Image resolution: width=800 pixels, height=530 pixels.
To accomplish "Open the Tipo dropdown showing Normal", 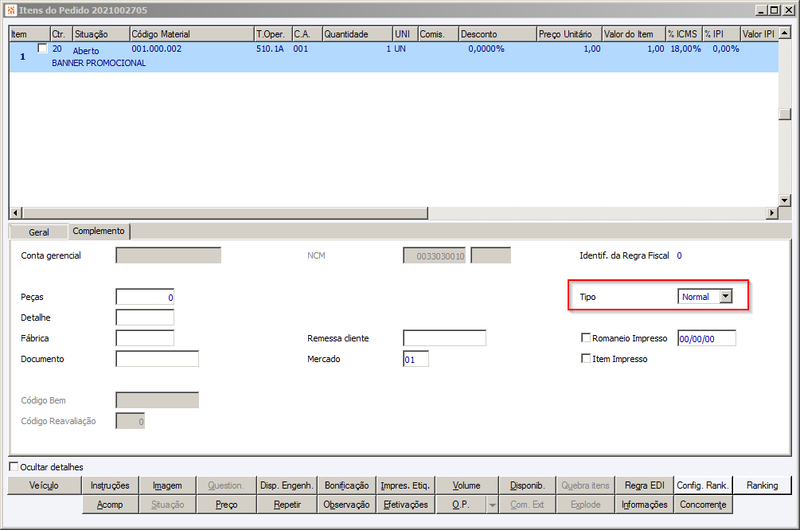I will click(x=725, y=296).
